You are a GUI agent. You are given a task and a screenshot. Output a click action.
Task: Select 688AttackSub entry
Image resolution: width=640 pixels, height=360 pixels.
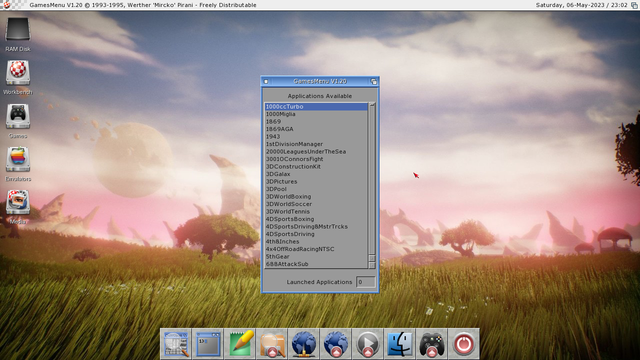pos(316,264)
